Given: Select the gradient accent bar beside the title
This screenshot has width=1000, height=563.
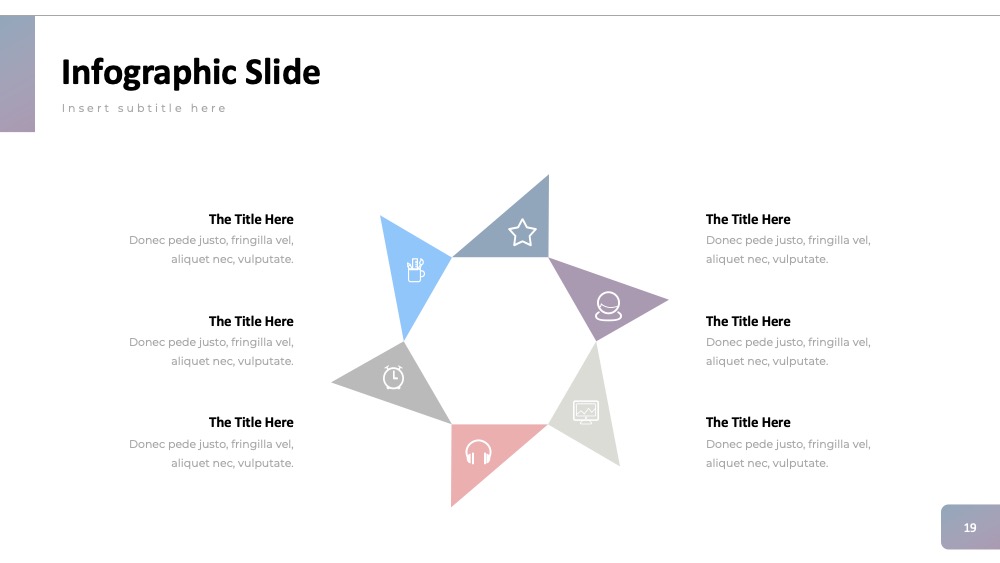Looking at the screenshot, I should 17,73.
